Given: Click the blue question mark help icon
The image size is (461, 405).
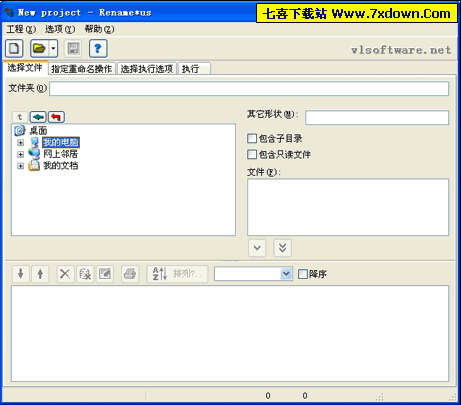Looking at the screenshot, I should tap(98, 49).
